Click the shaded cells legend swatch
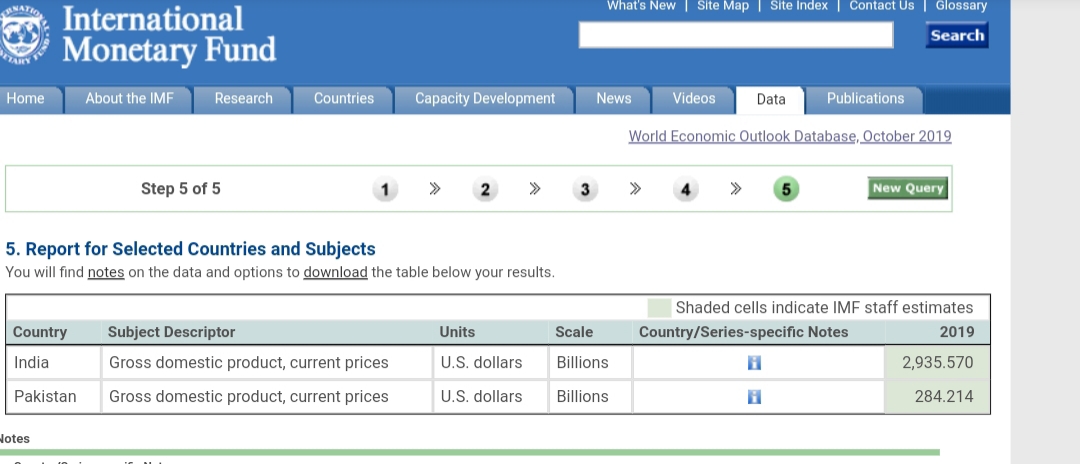Viewport: 1080px width, 464px height. (659, 308)
